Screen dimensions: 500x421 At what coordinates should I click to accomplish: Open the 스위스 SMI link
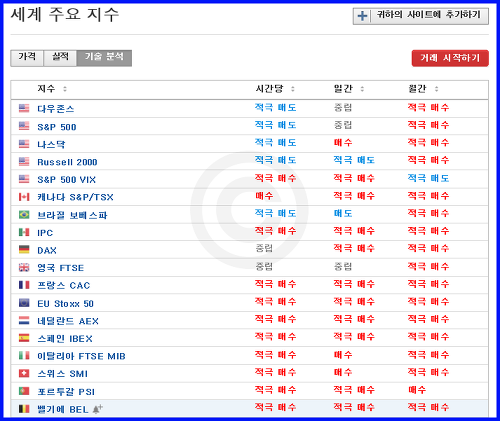62,374
